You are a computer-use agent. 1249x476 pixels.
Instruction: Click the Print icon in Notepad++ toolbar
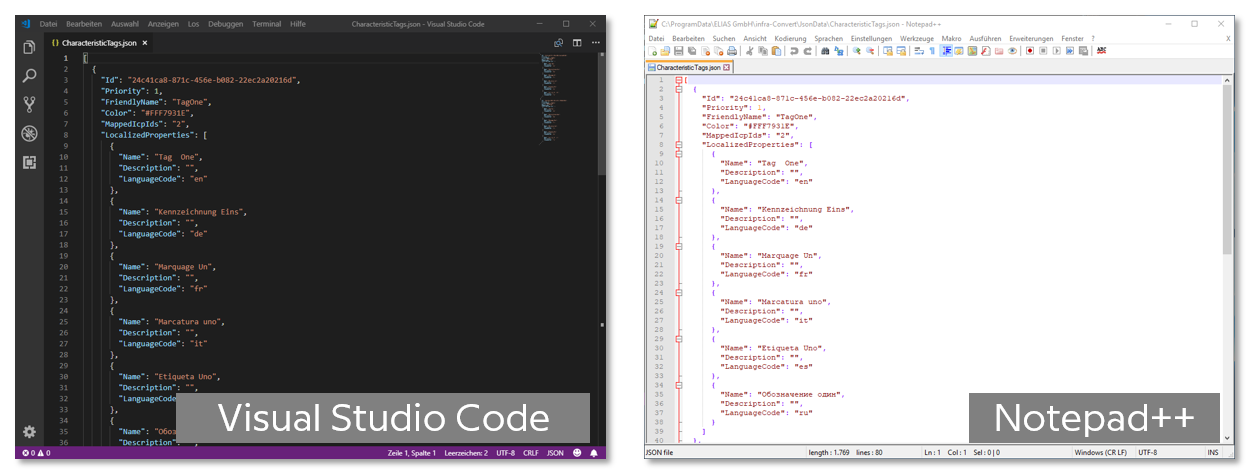click(733, 51)
